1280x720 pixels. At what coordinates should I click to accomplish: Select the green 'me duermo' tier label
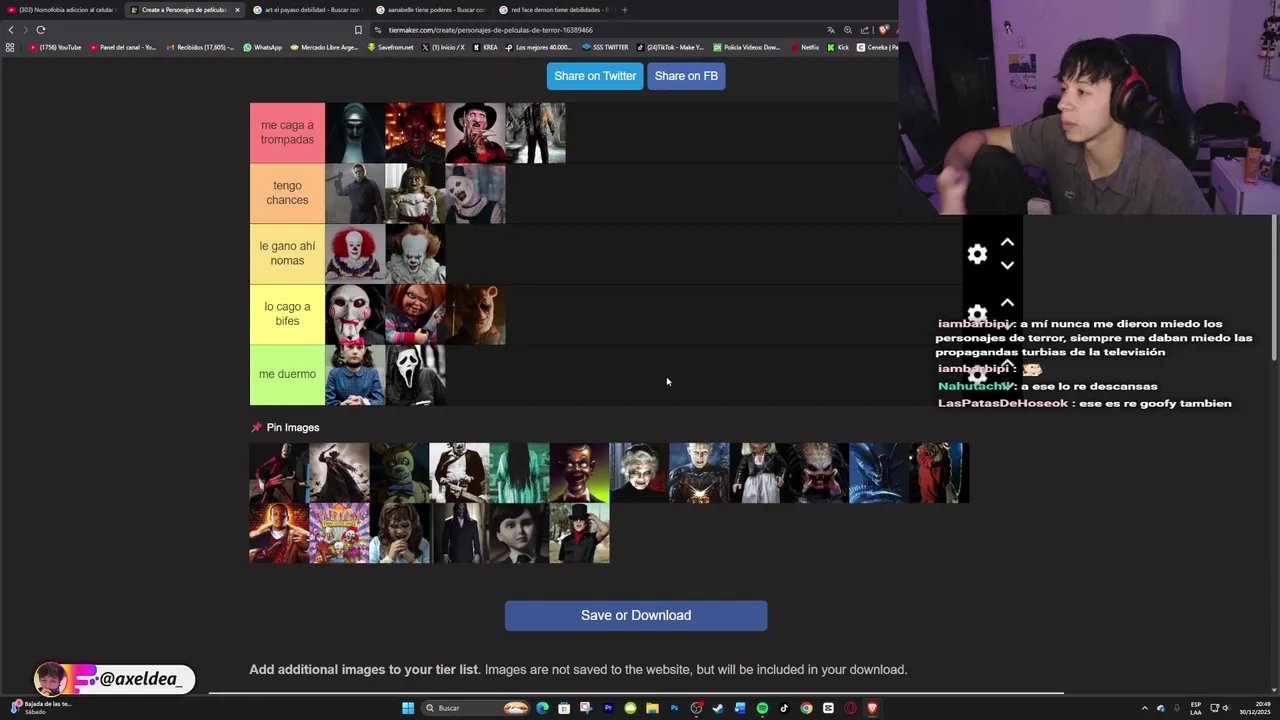(287, 375)
